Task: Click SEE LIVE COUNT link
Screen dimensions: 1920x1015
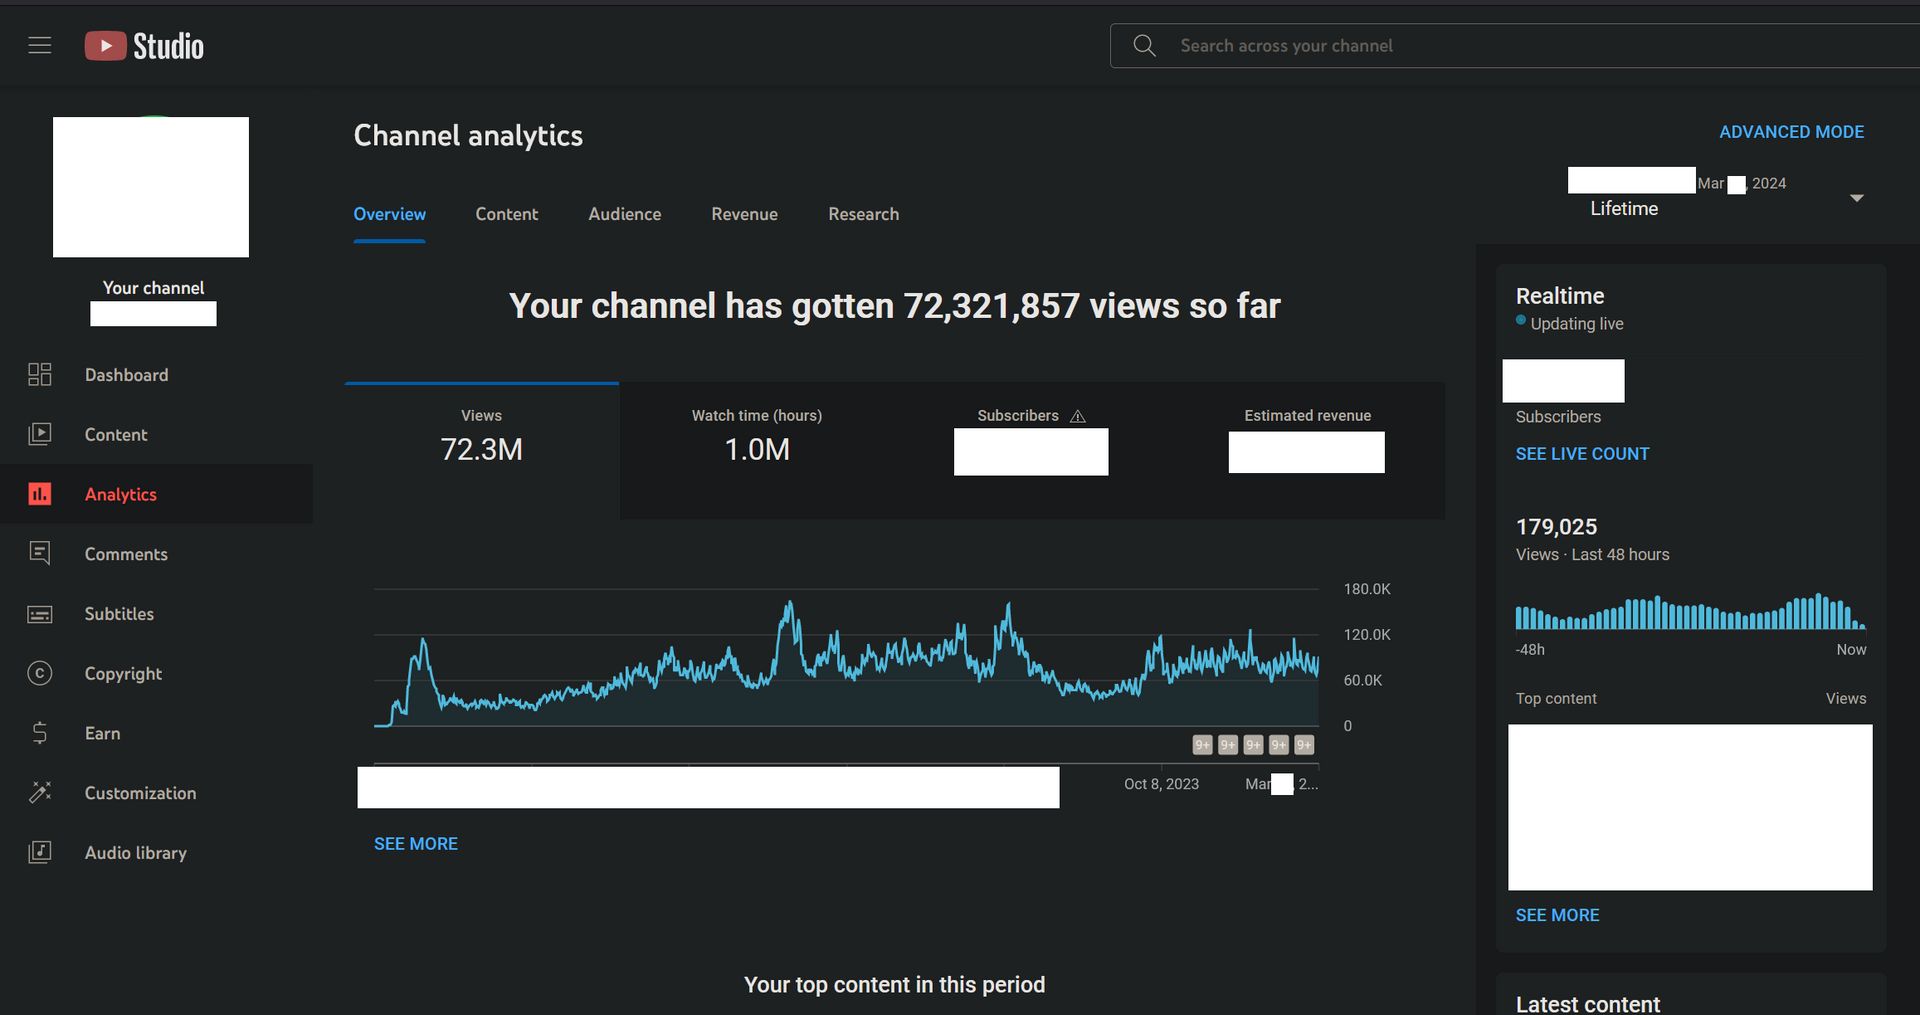Action: 1582,454
